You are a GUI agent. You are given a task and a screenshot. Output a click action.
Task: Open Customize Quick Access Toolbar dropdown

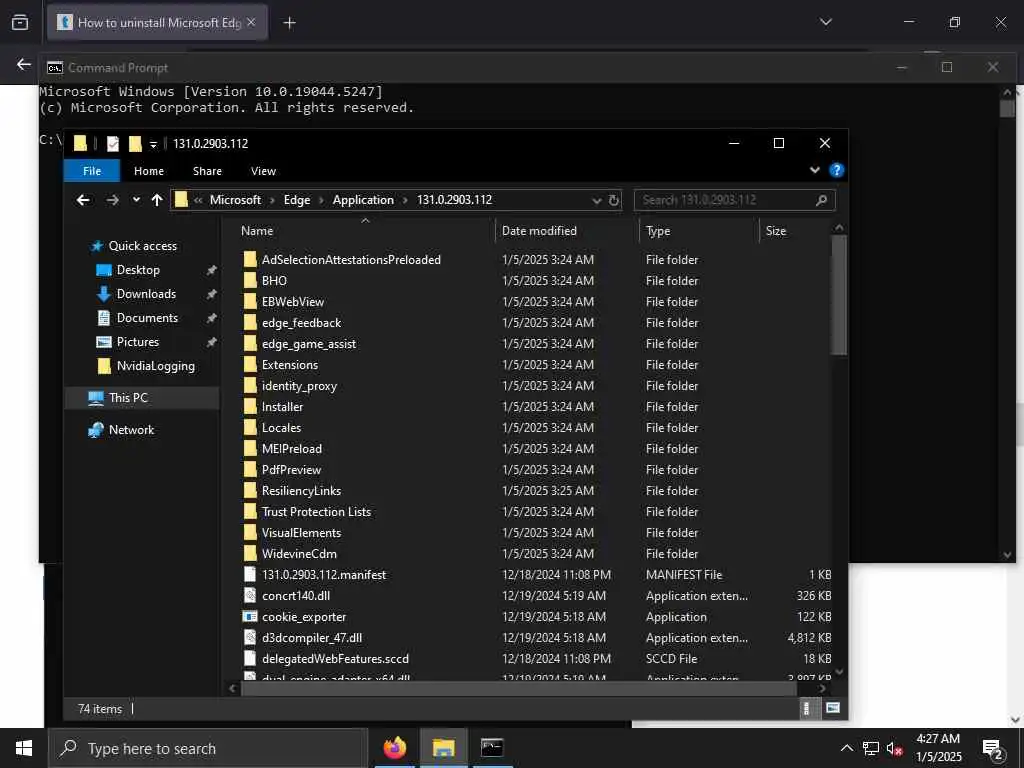tap(153, 144)
